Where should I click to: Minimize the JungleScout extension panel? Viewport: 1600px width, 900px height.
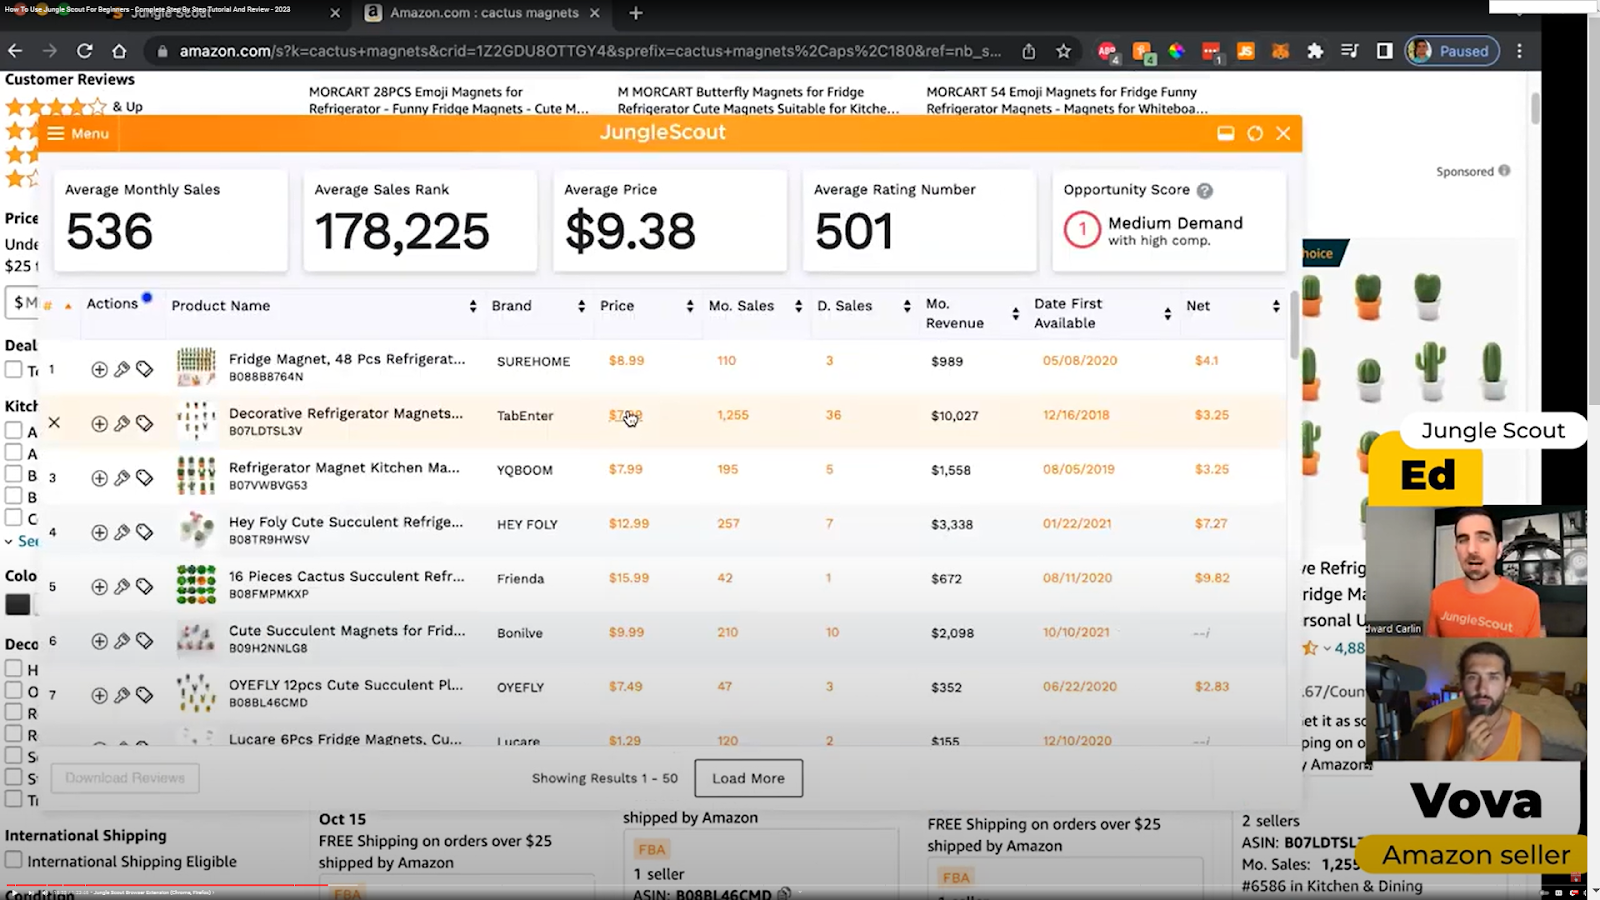coord(1225,133)
